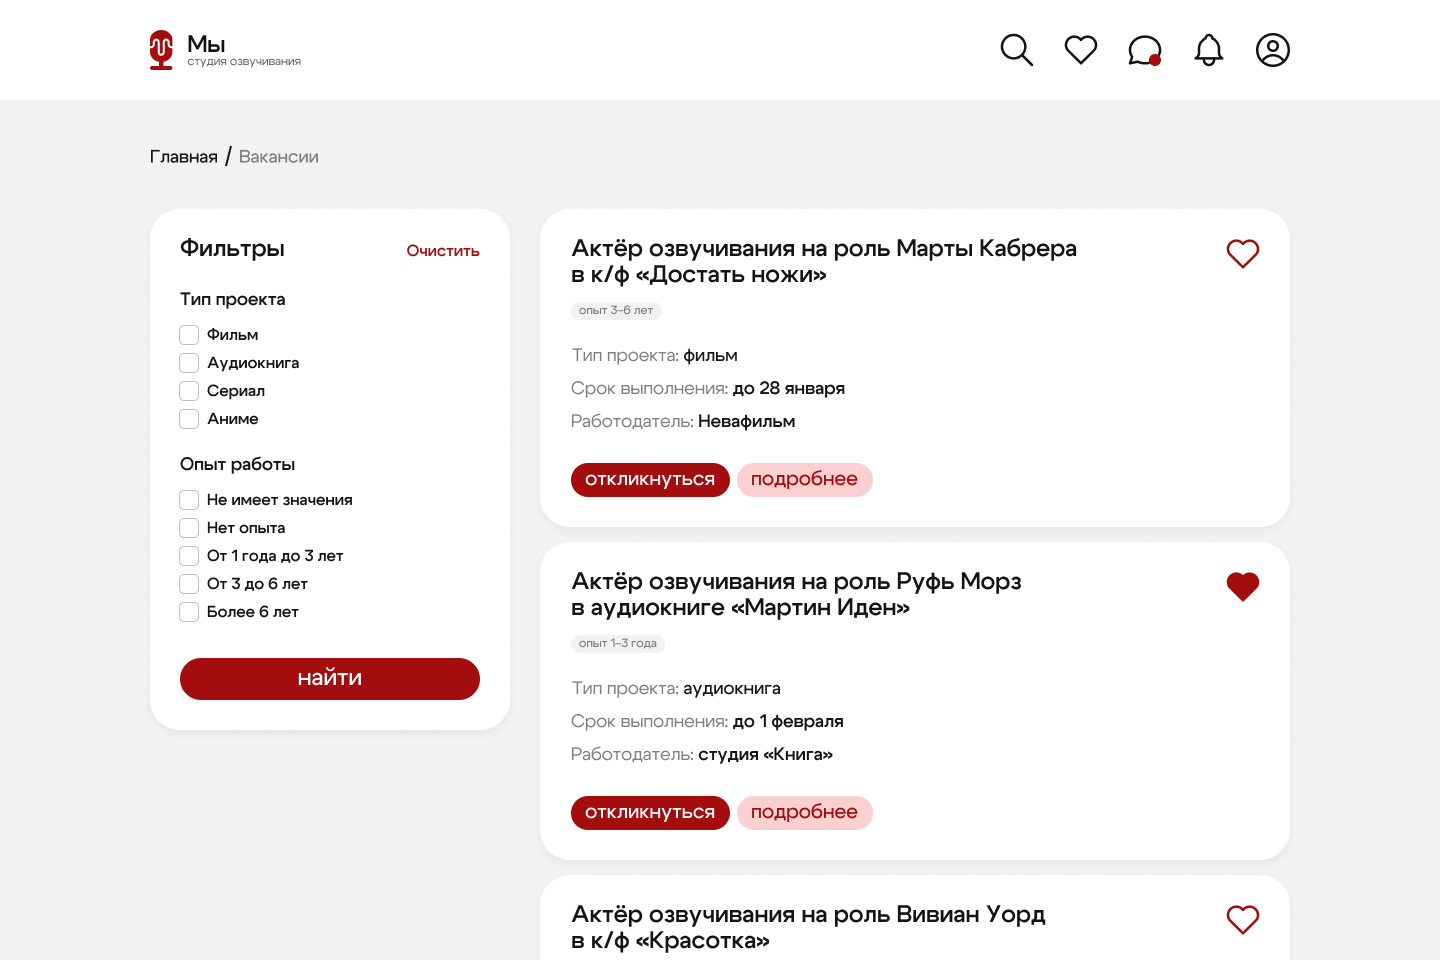
Task: Open подробнее for Мартин Иден vacancy
Action: pyautogui.click(x=804, y=813)
